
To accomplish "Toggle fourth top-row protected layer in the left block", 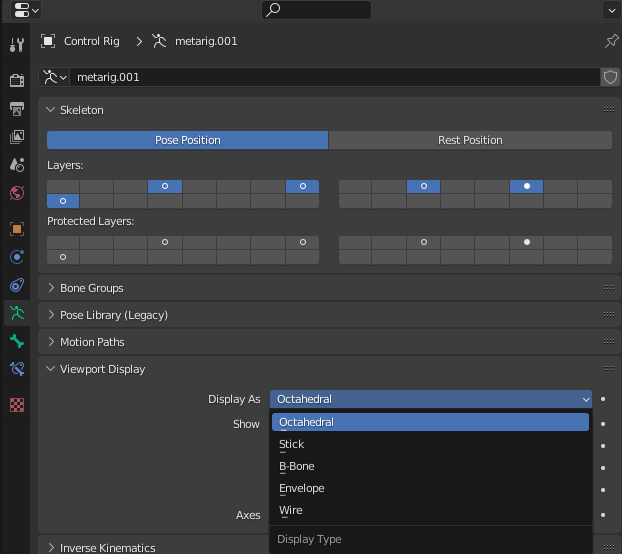I will coord(165,242).
